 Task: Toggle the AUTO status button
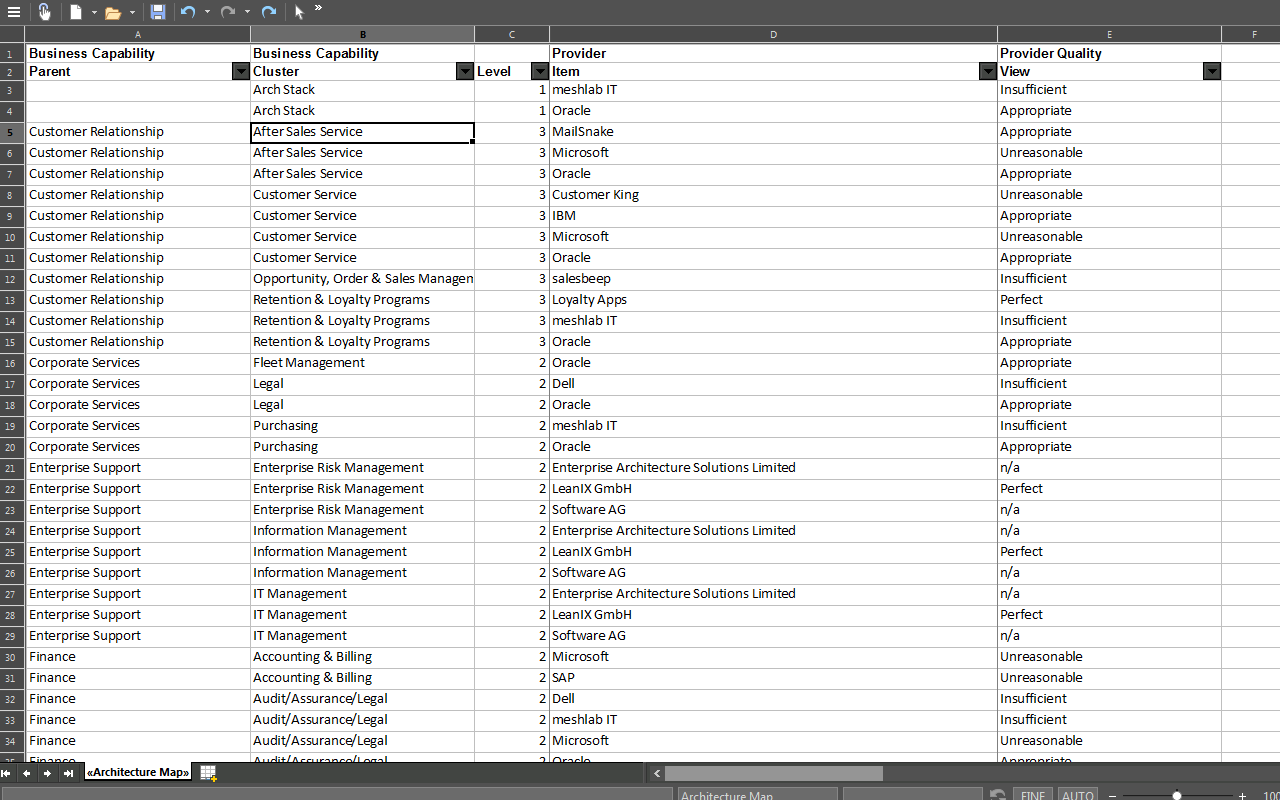click(1077, 795)
